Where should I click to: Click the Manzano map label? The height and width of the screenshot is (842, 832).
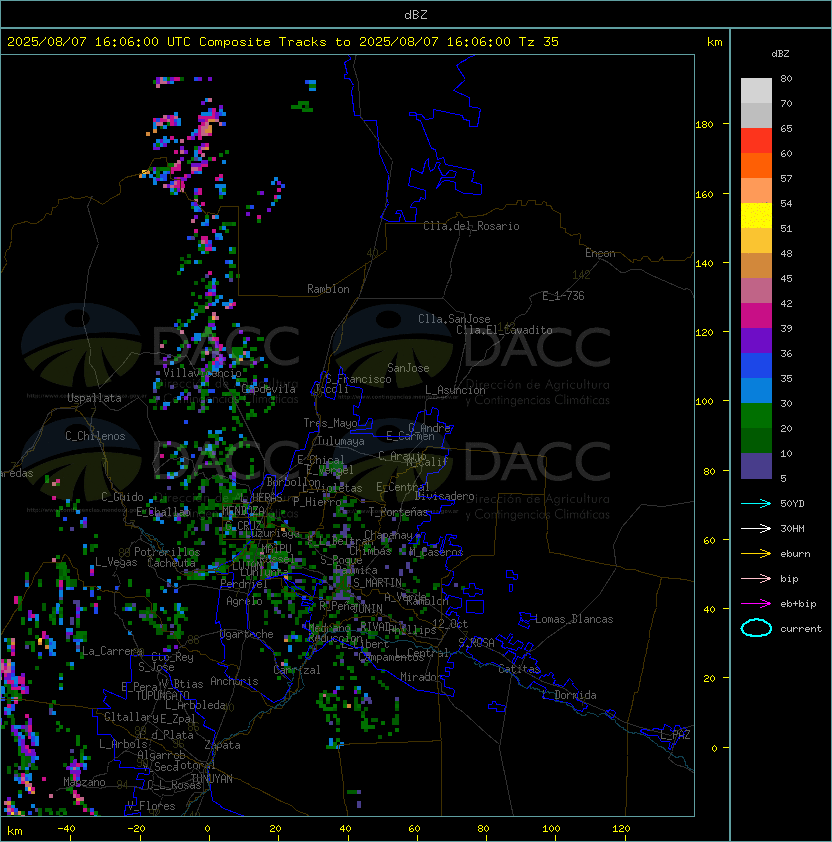point(84,782)
